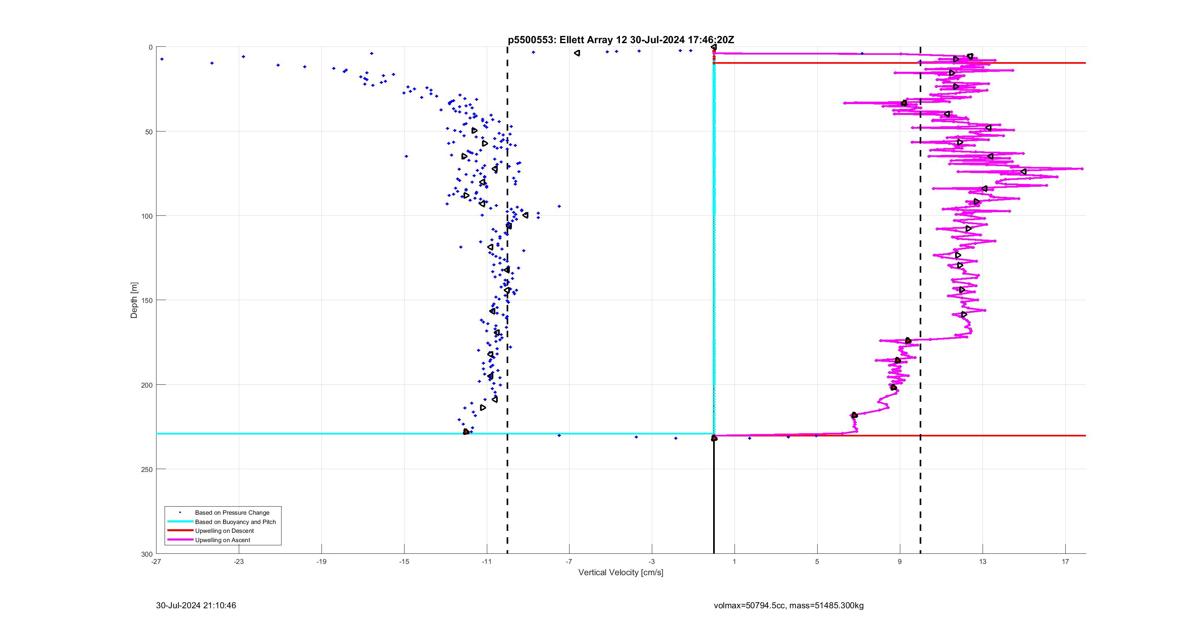Click legend entry 'Upwelling on Ascent'
The height and width of the screenshot is (622, 1200).
(x=223, y=539)
